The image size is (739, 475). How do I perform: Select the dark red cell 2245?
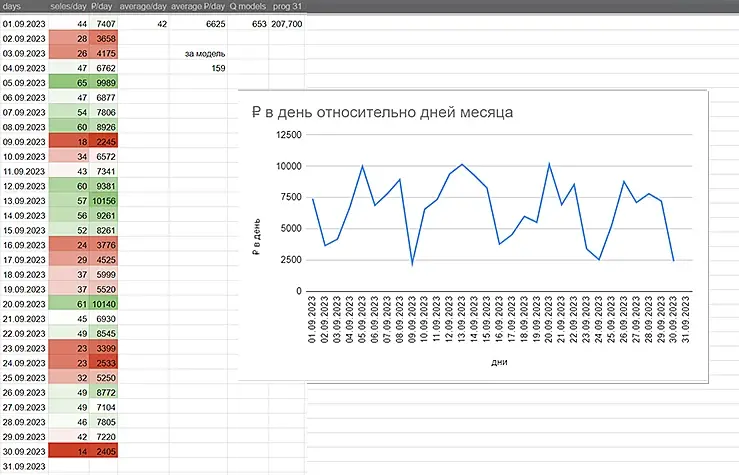[x=104, y=142]
